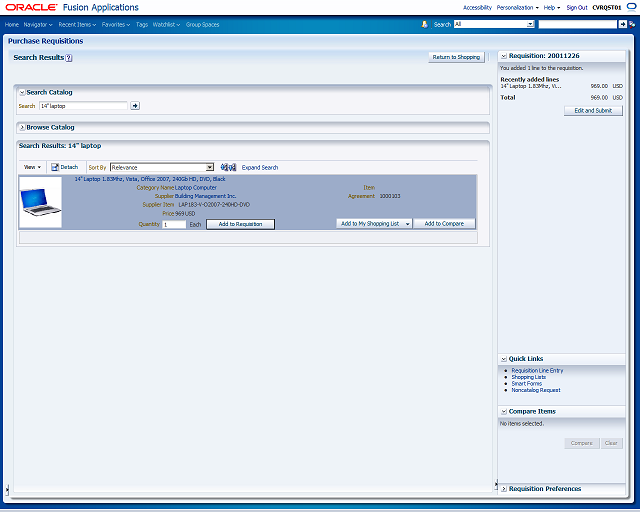
Task: Open the 14" Laptop 1.83Mhz item title link
Action: [x=150, y=179]
